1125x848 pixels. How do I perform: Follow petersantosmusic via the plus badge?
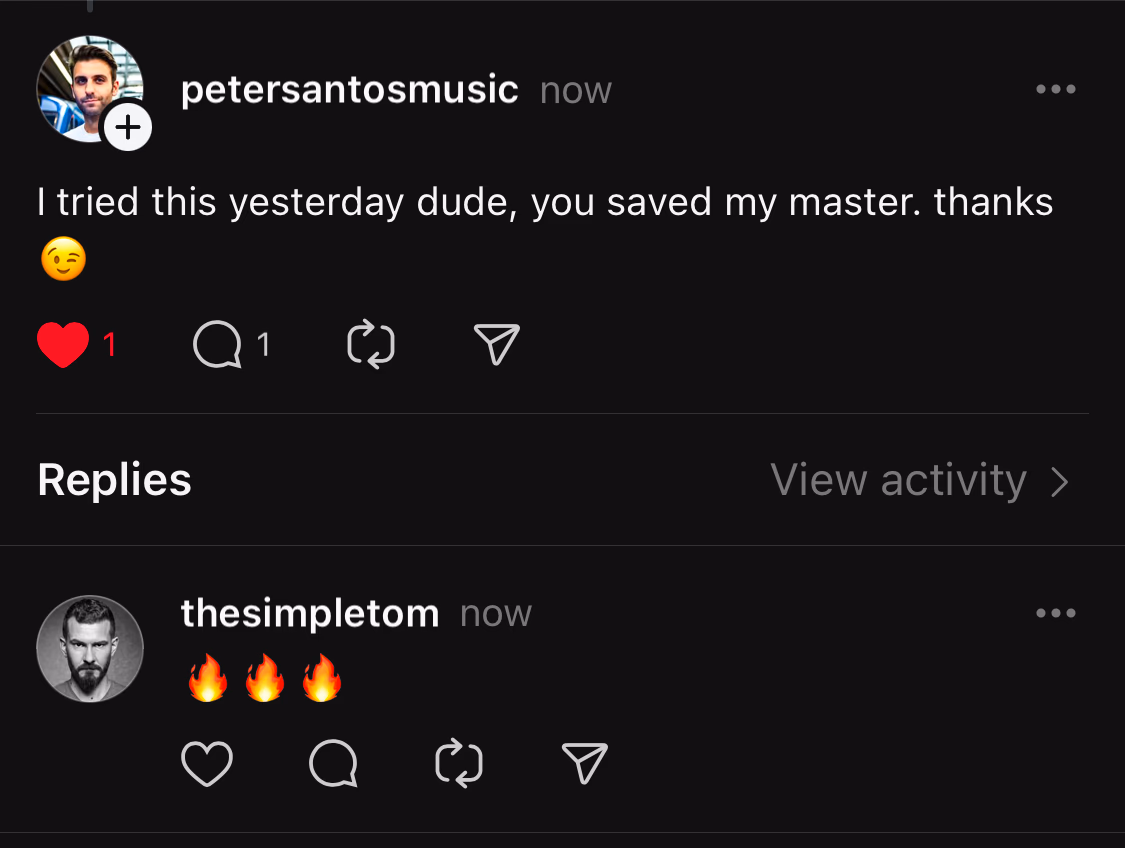click(x=127, y=127)
